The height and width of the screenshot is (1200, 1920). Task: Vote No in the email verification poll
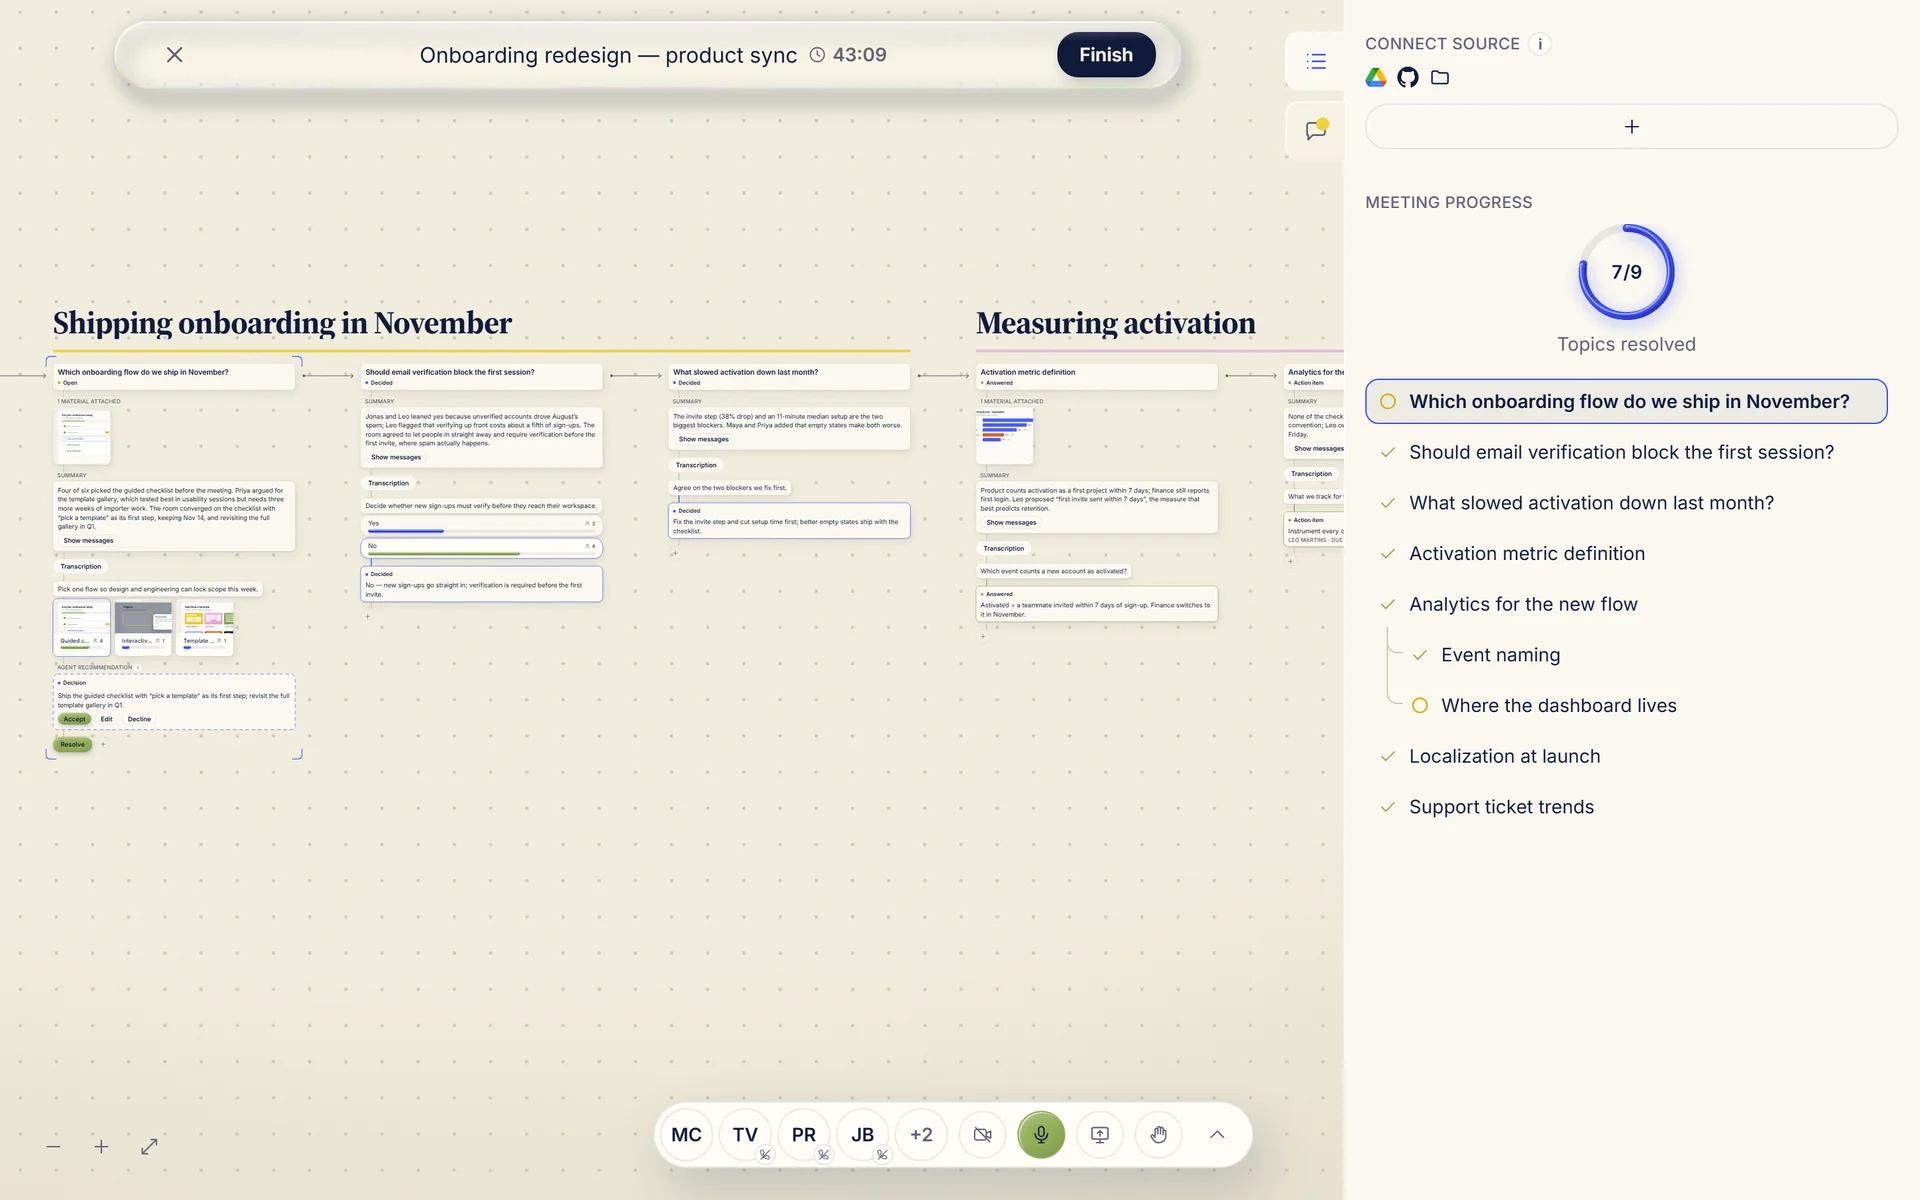click(x=481, y=548)
